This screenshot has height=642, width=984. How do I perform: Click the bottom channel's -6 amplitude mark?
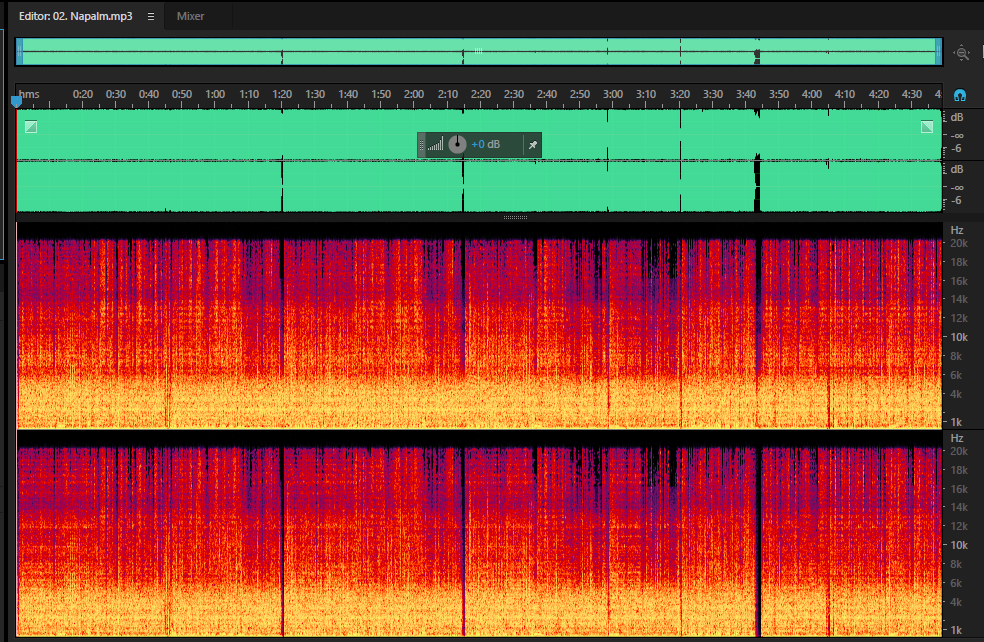[956, 201]
